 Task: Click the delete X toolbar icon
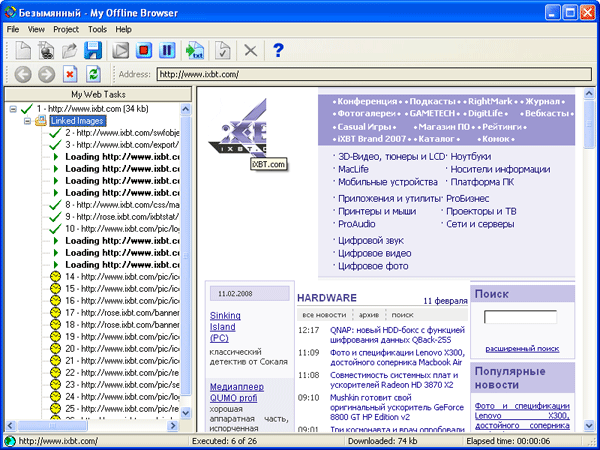251,50
